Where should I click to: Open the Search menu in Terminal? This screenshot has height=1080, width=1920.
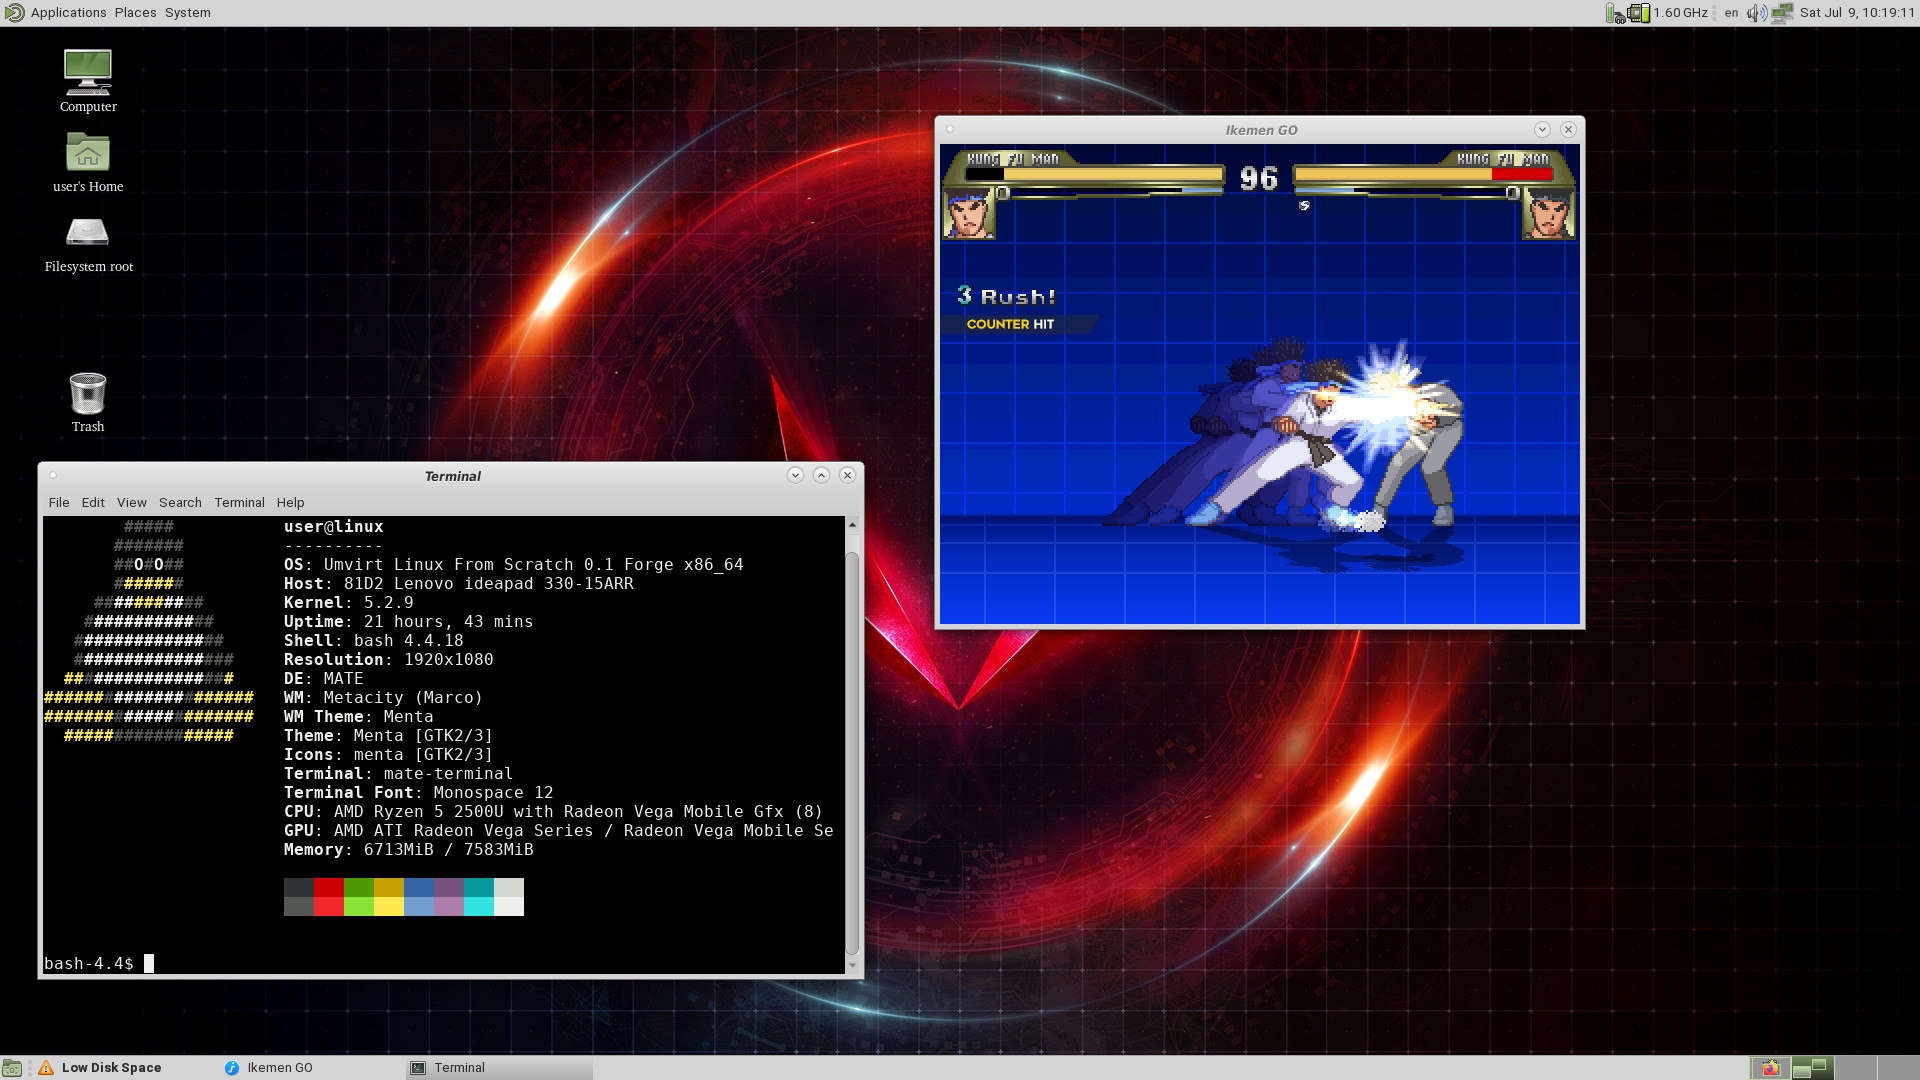tap(180, 503)
